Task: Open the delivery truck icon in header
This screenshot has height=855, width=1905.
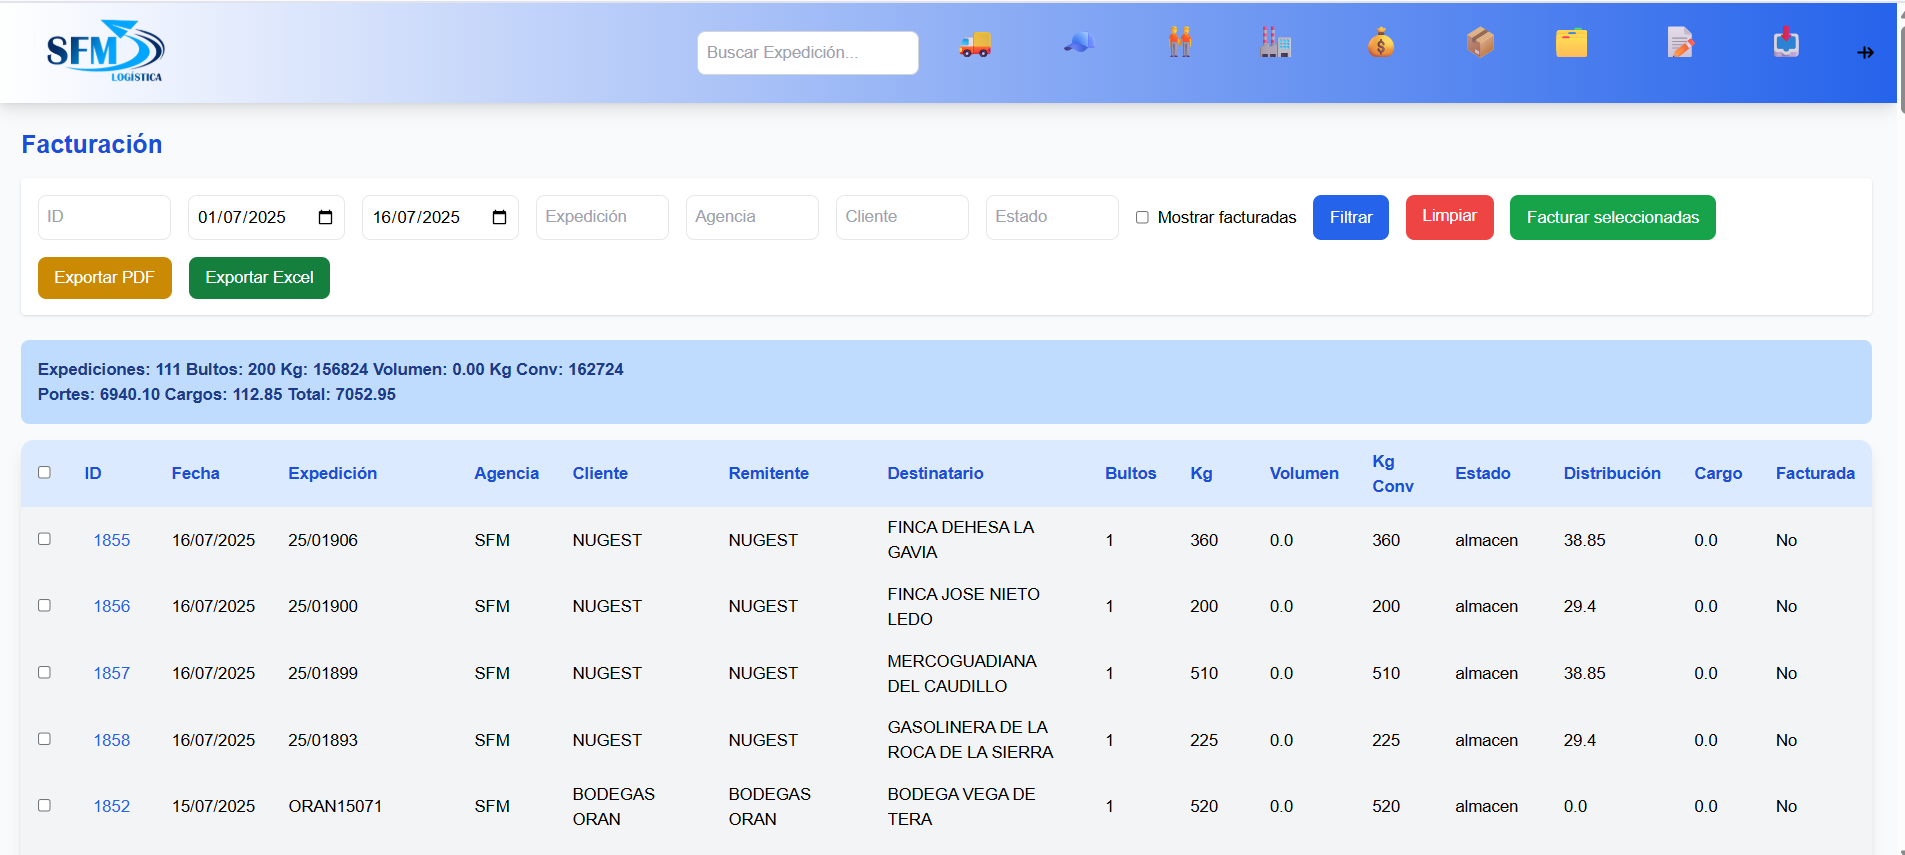Action: coord(975,44)
